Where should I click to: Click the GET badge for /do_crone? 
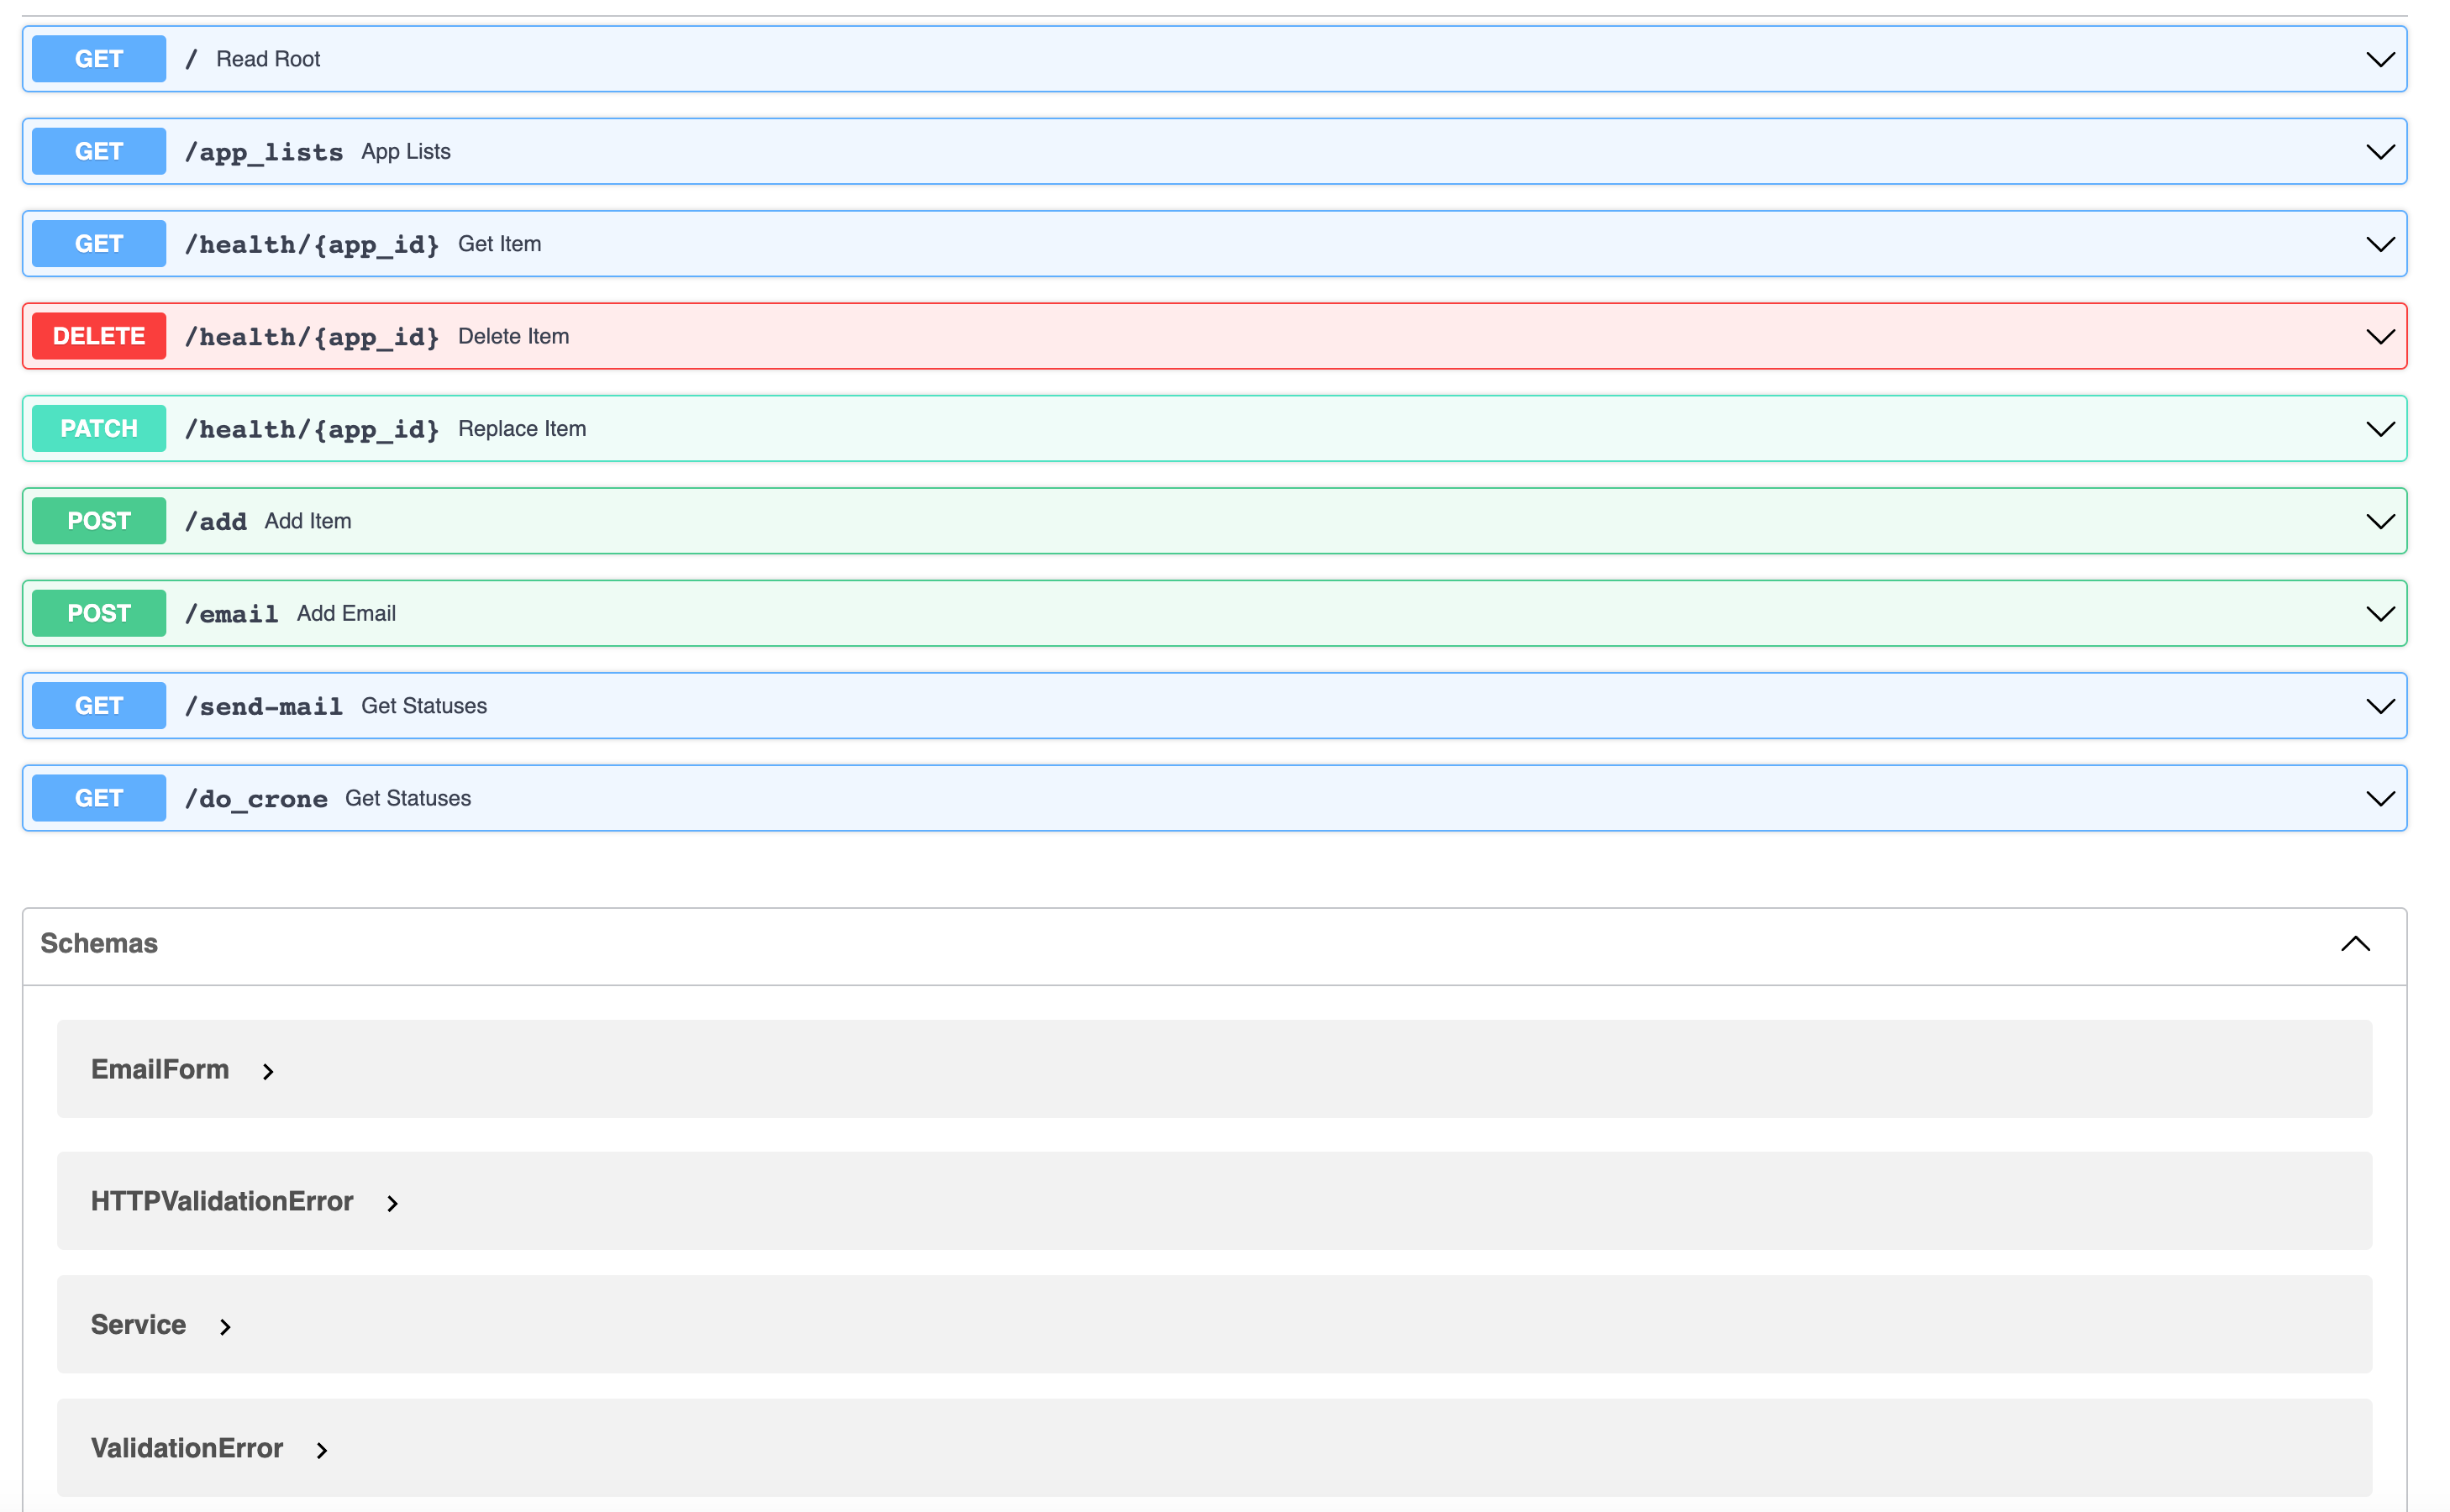(99, 798)
